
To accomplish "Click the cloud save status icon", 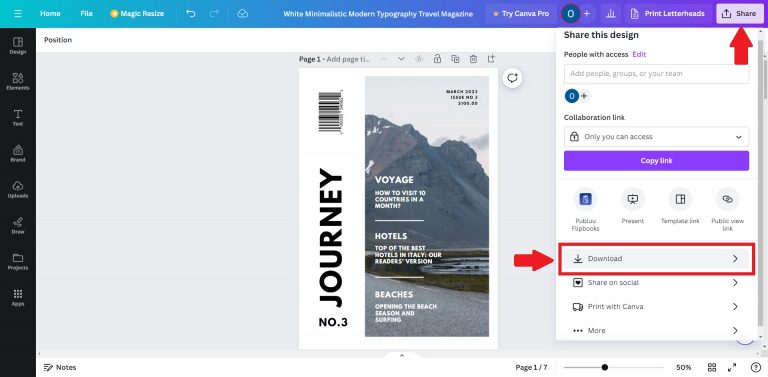I will [x=242, y=14].
